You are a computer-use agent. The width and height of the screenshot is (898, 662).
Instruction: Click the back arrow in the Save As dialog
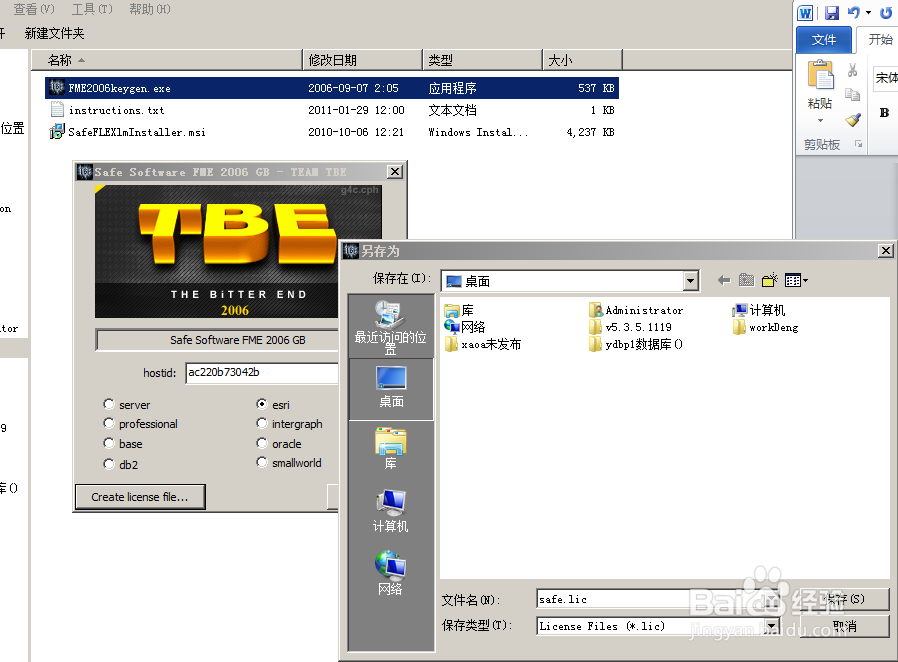coord(724,280)
